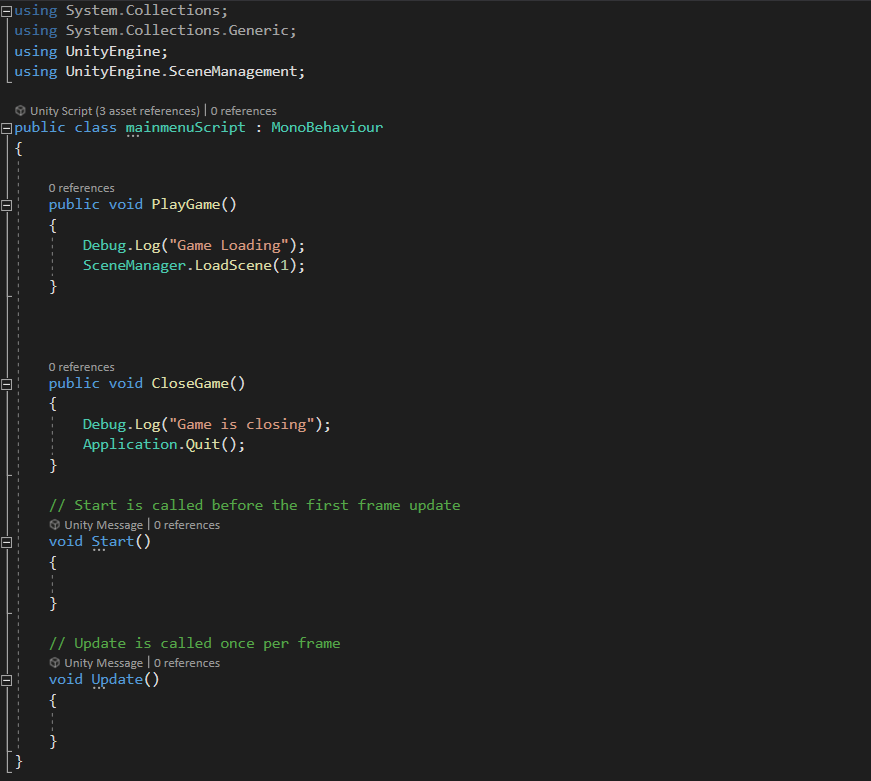Collapse the Update method
Screen dimensions: 871x781
6,680
